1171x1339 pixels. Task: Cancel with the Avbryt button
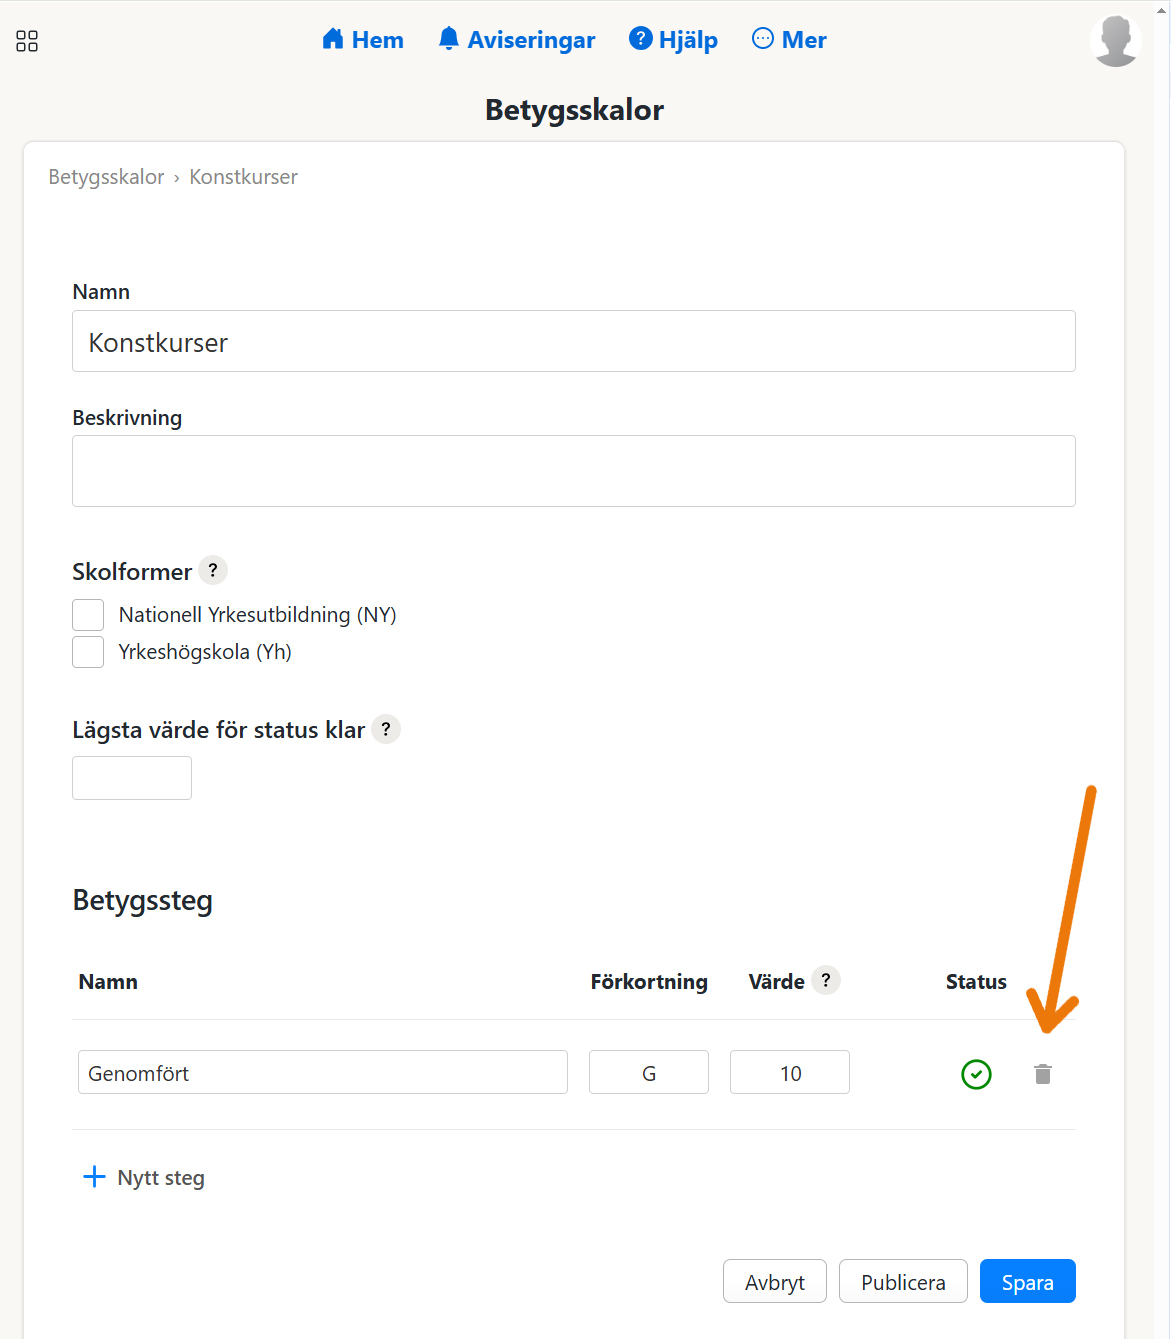(774, 1281)
